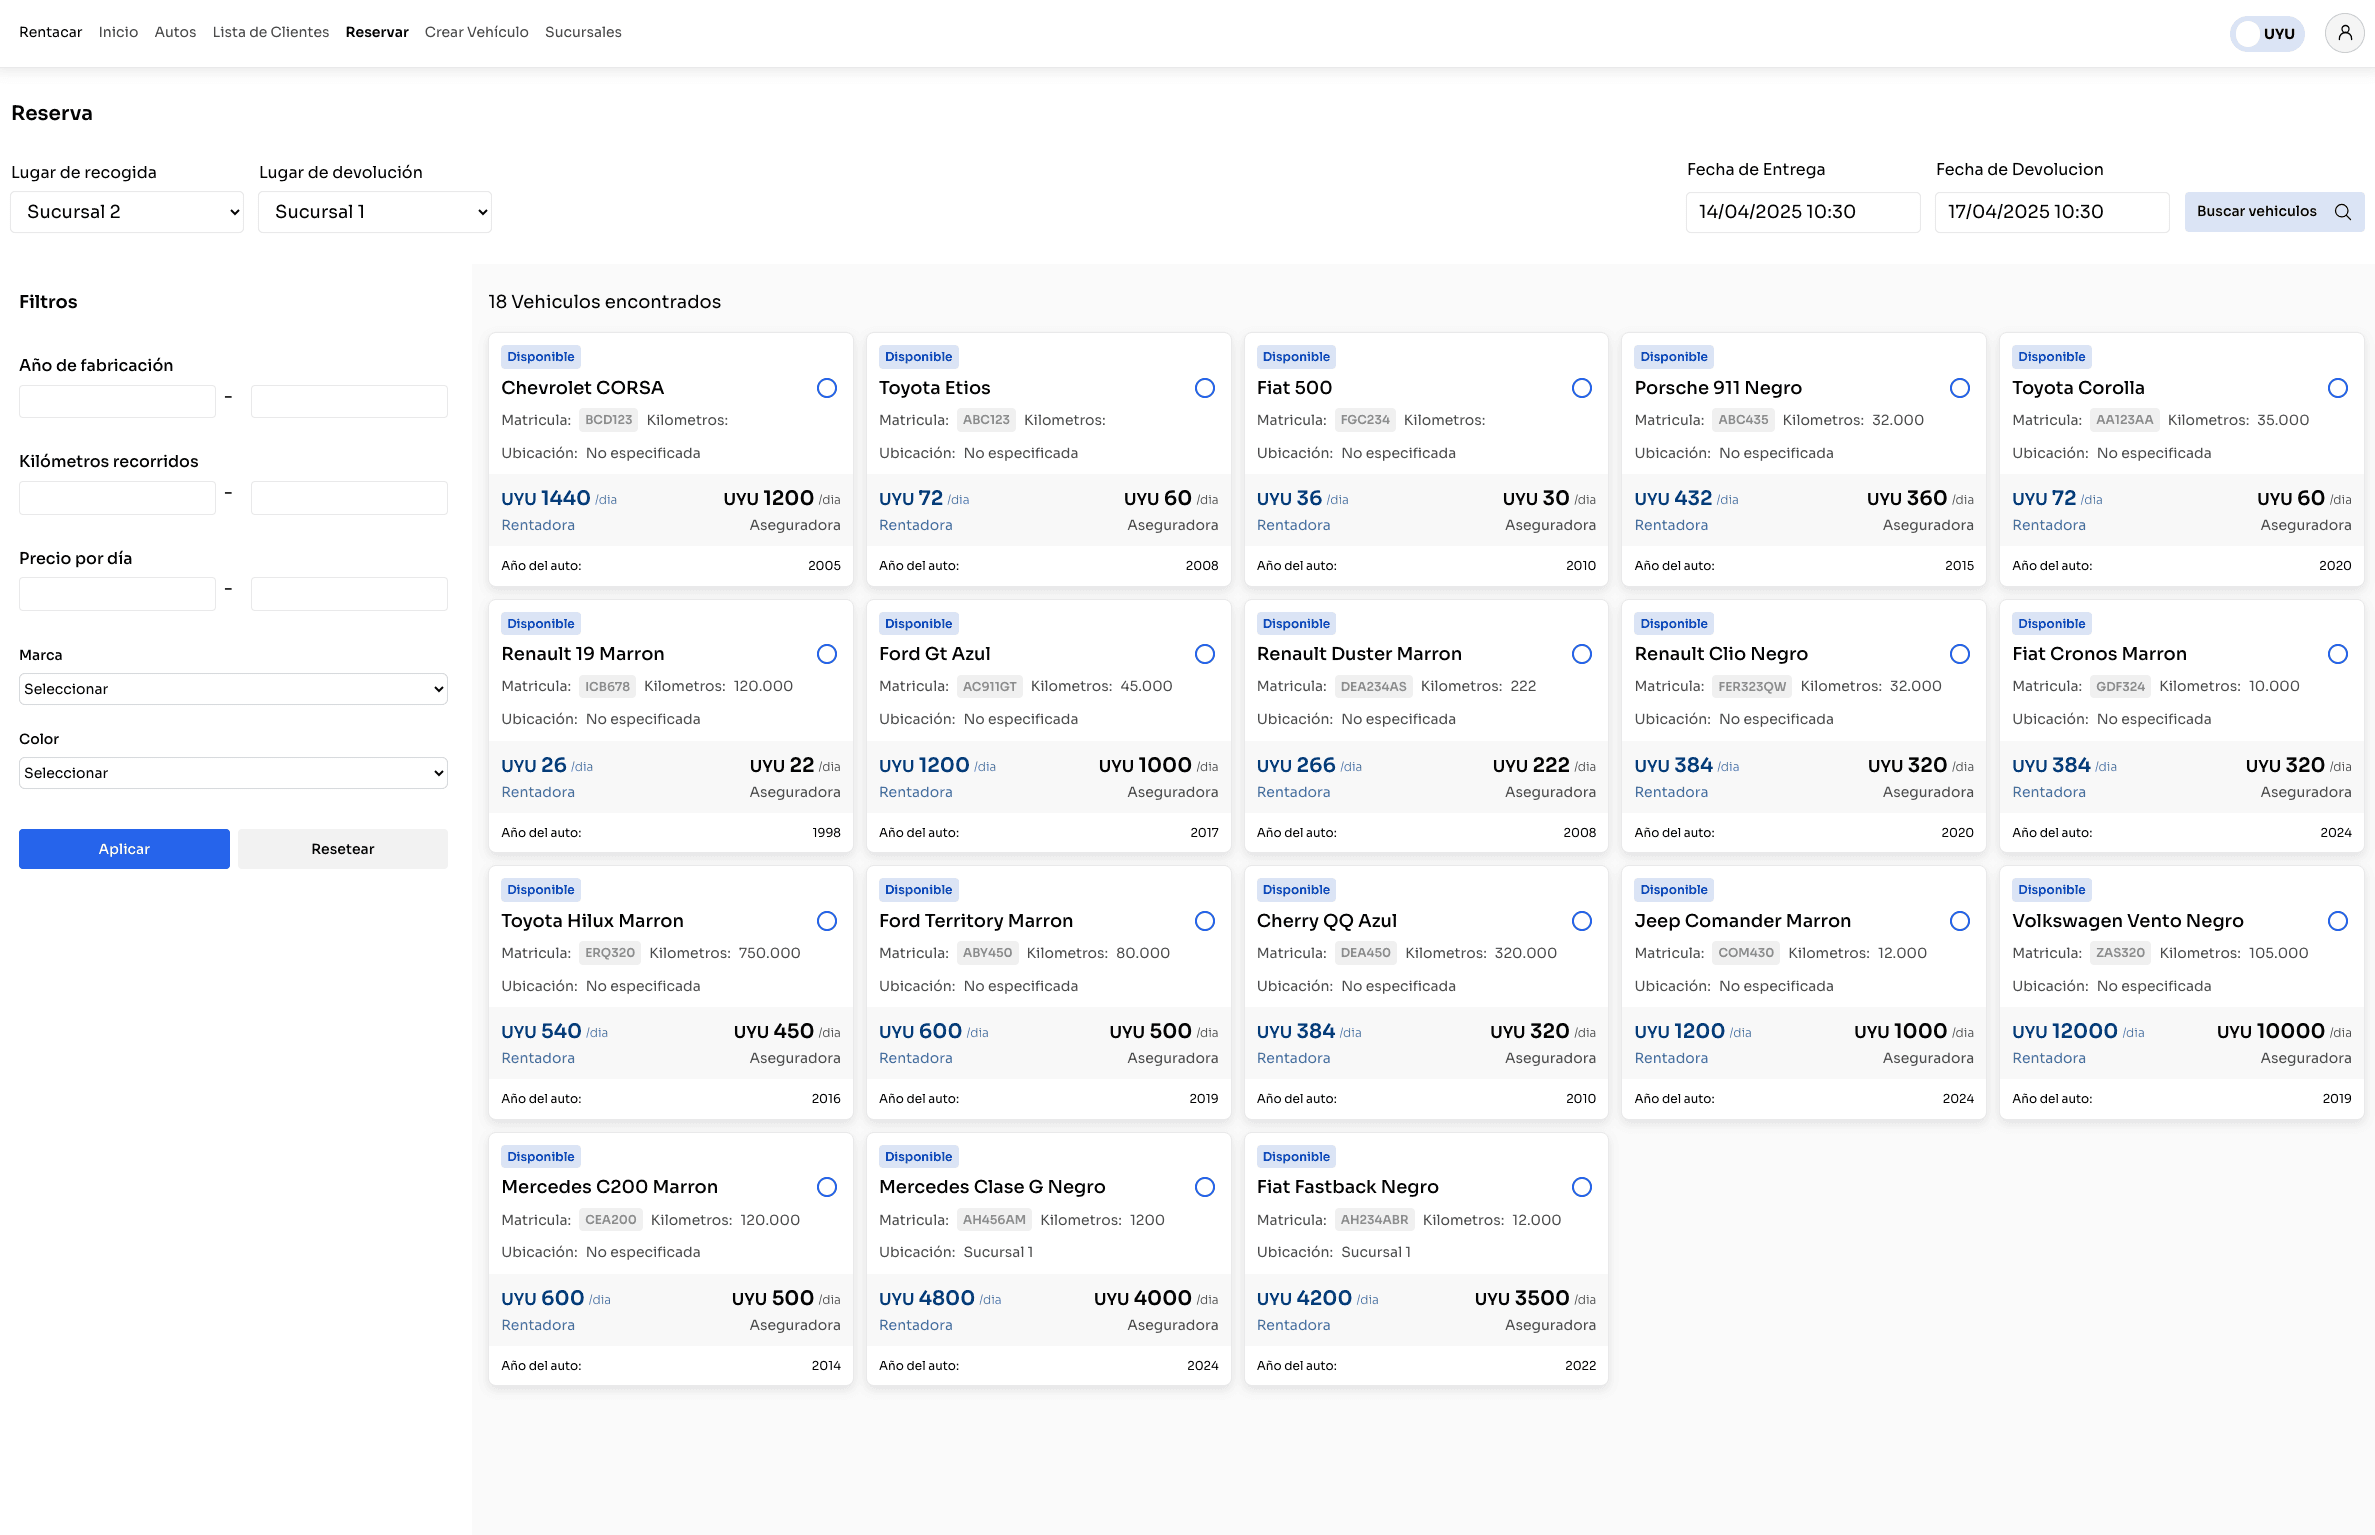Image resolution: width=2375 pixels, height=1535 pixels.
Task: Choose the Toyota Corolla radio button
Action: [2338, 388]
